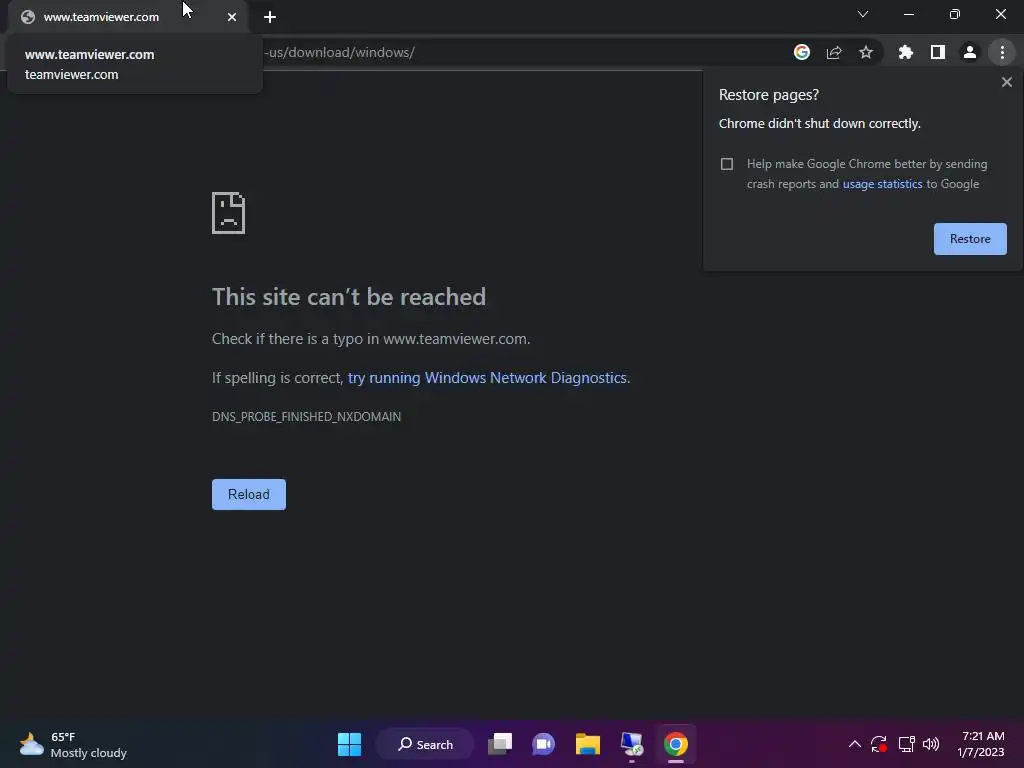This screenshot has height=768, width=1024.
Task: Restore down the Chrome window
Action: (x=955, y=14)
